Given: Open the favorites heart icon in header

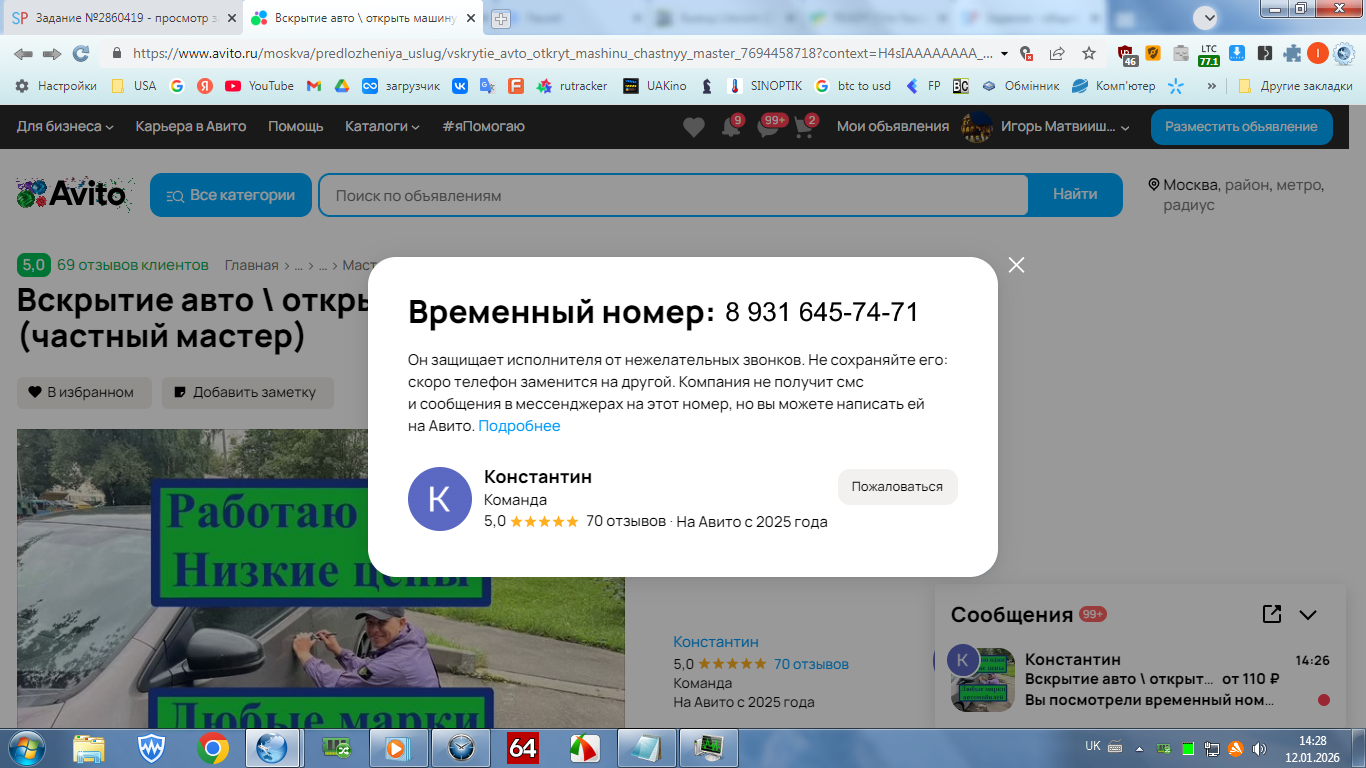Looking at the screenshot, I should pyautogui.click(x=694, y=127).
